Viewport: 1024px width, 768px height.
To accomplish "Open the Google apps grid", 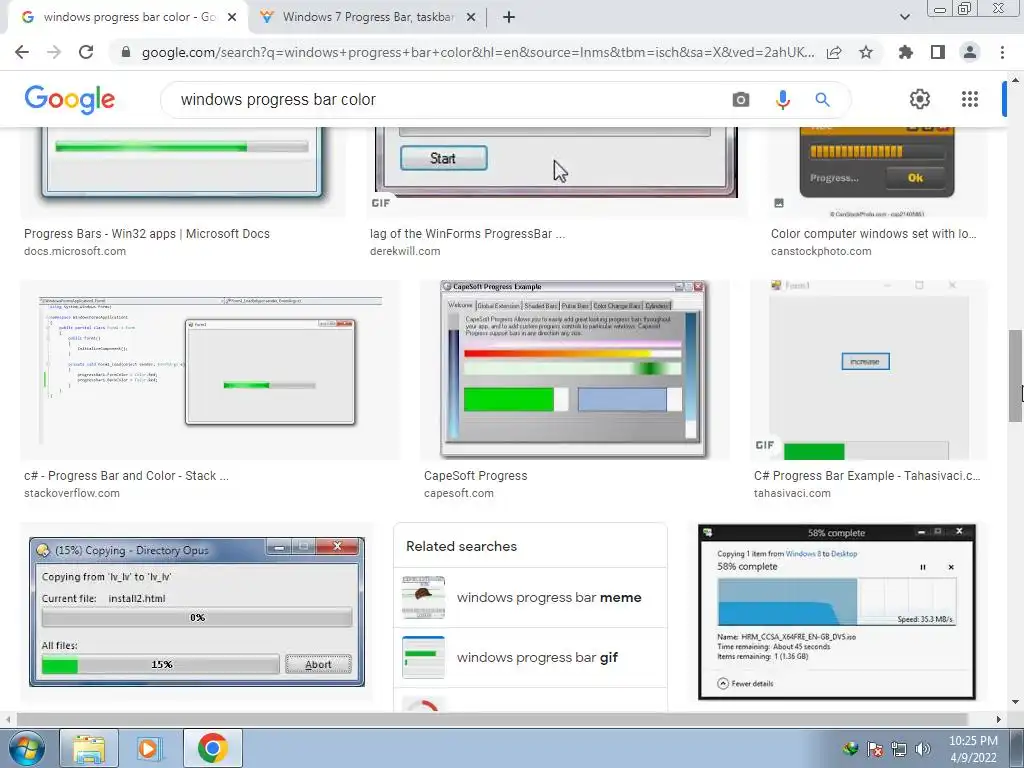I will click(970, 99).
